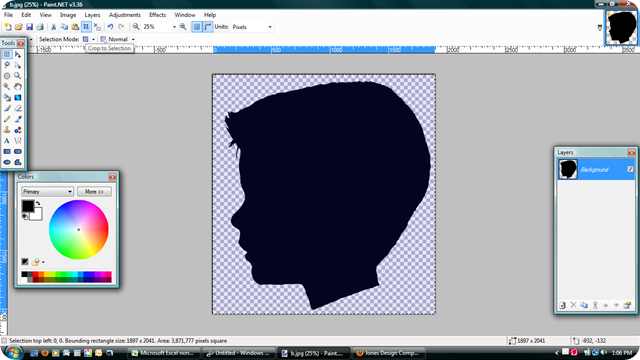640x360 pixels.
Task: Select the Background layer thumbnail
Action: tap(568, 169)
